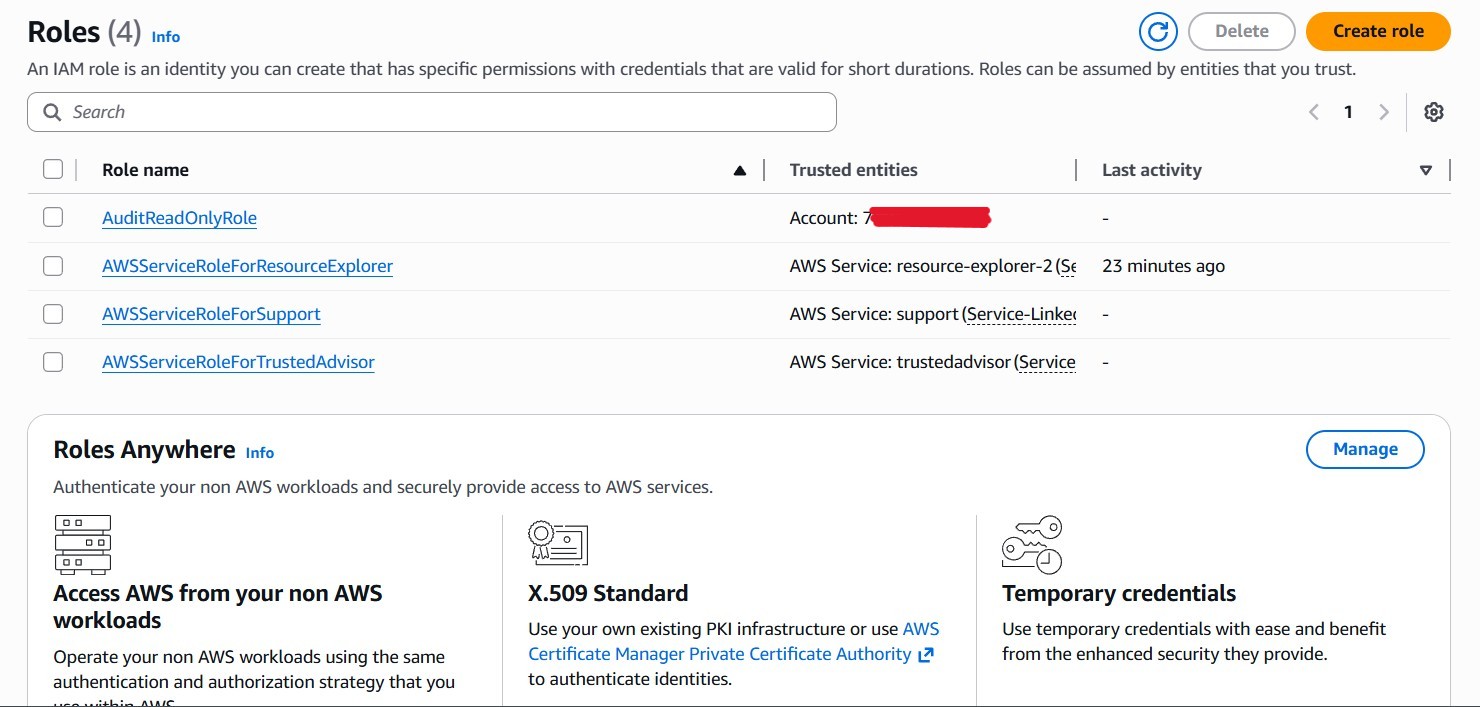Click the Delete button

click(x=1241, y=31)
